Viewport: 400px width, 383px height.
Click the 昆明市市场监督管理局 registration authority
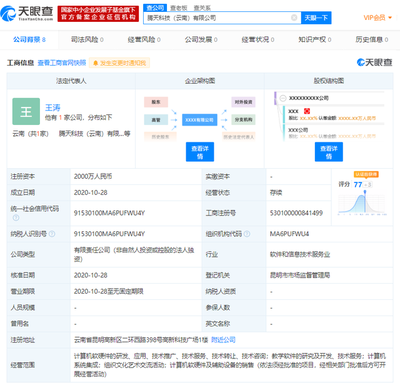click(x=300, y=275)
